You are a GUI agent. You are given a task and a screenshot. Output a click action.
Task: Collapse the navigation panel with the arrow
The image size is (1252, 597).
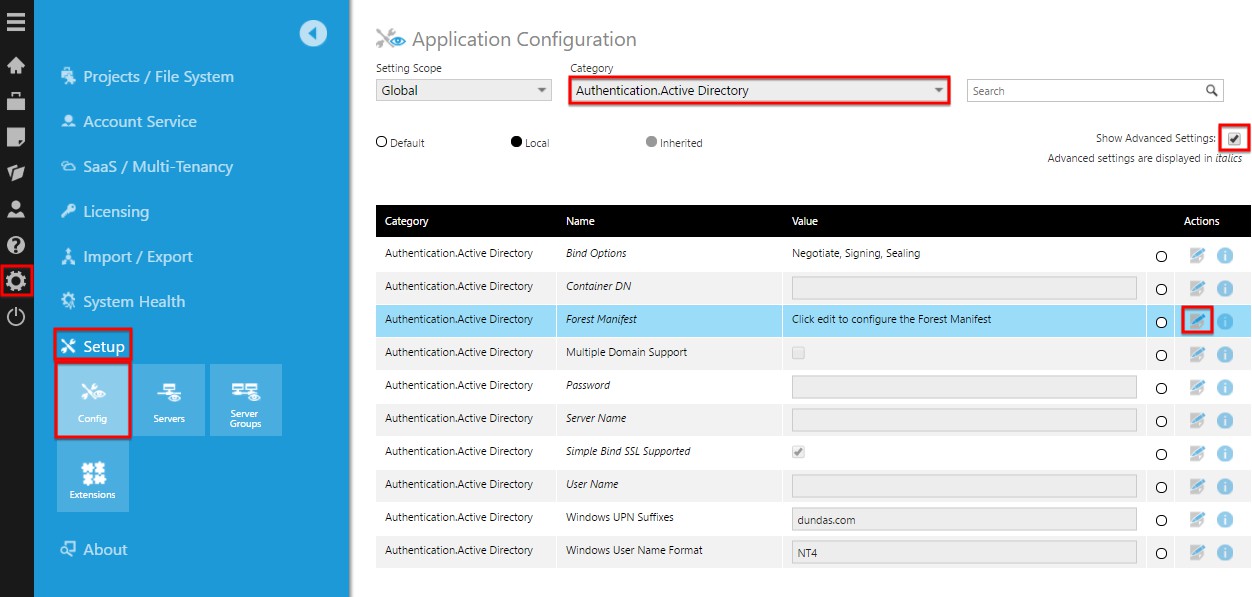click(312, 33)
